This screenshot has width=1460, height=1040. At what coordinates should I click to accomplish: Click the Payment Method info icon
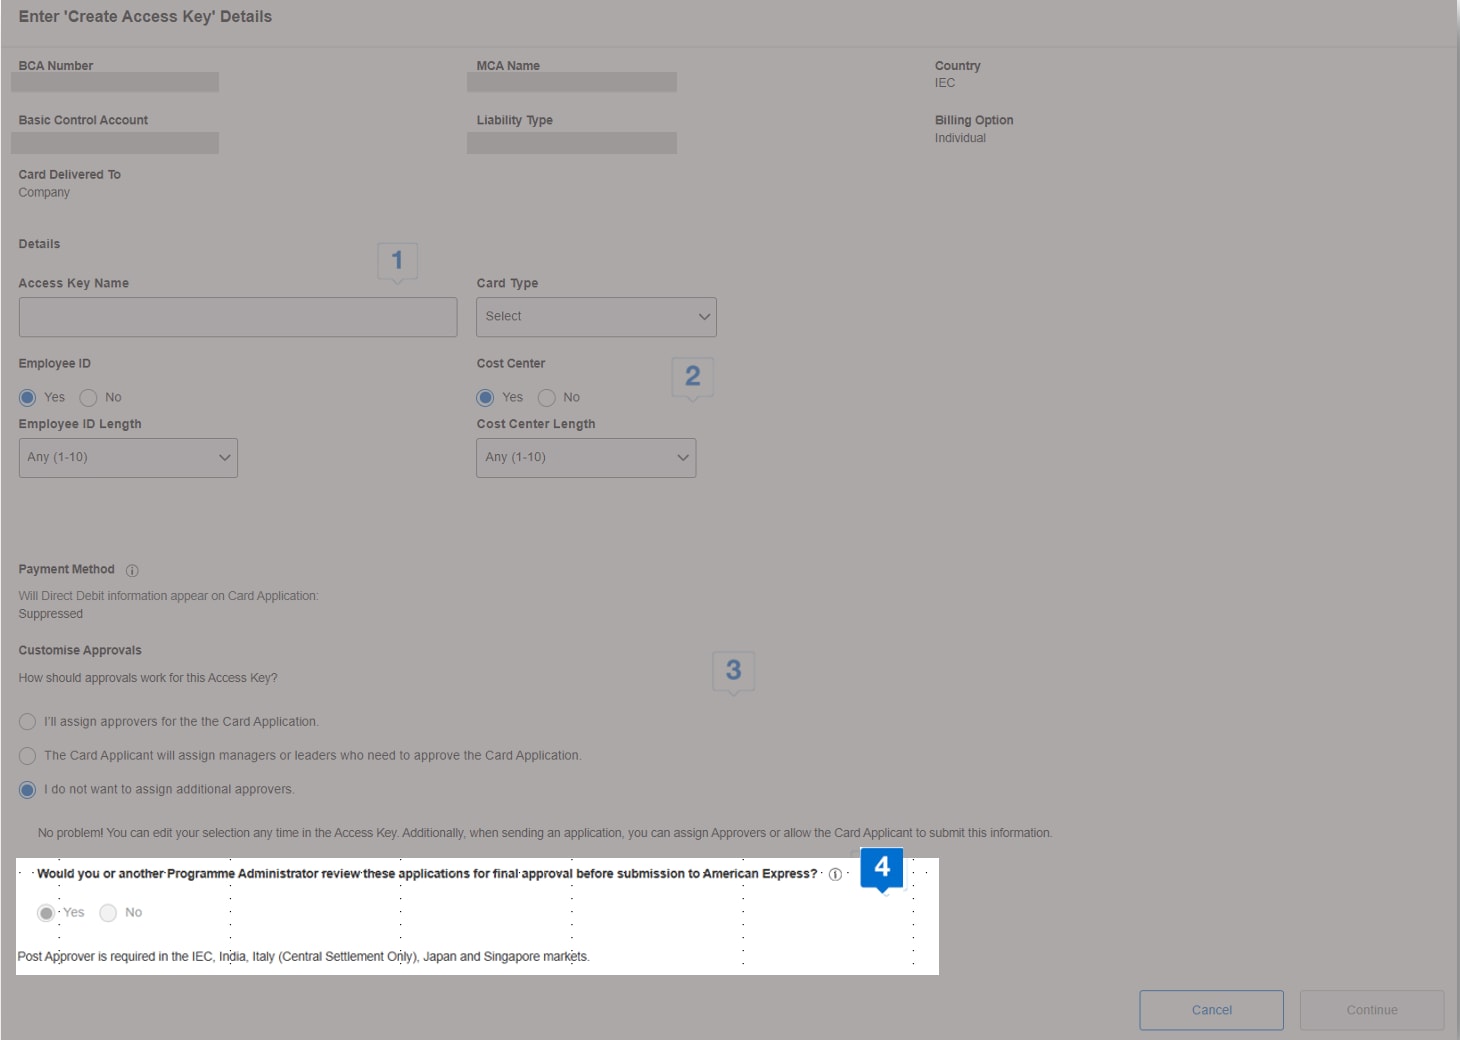tap(132, 570)
